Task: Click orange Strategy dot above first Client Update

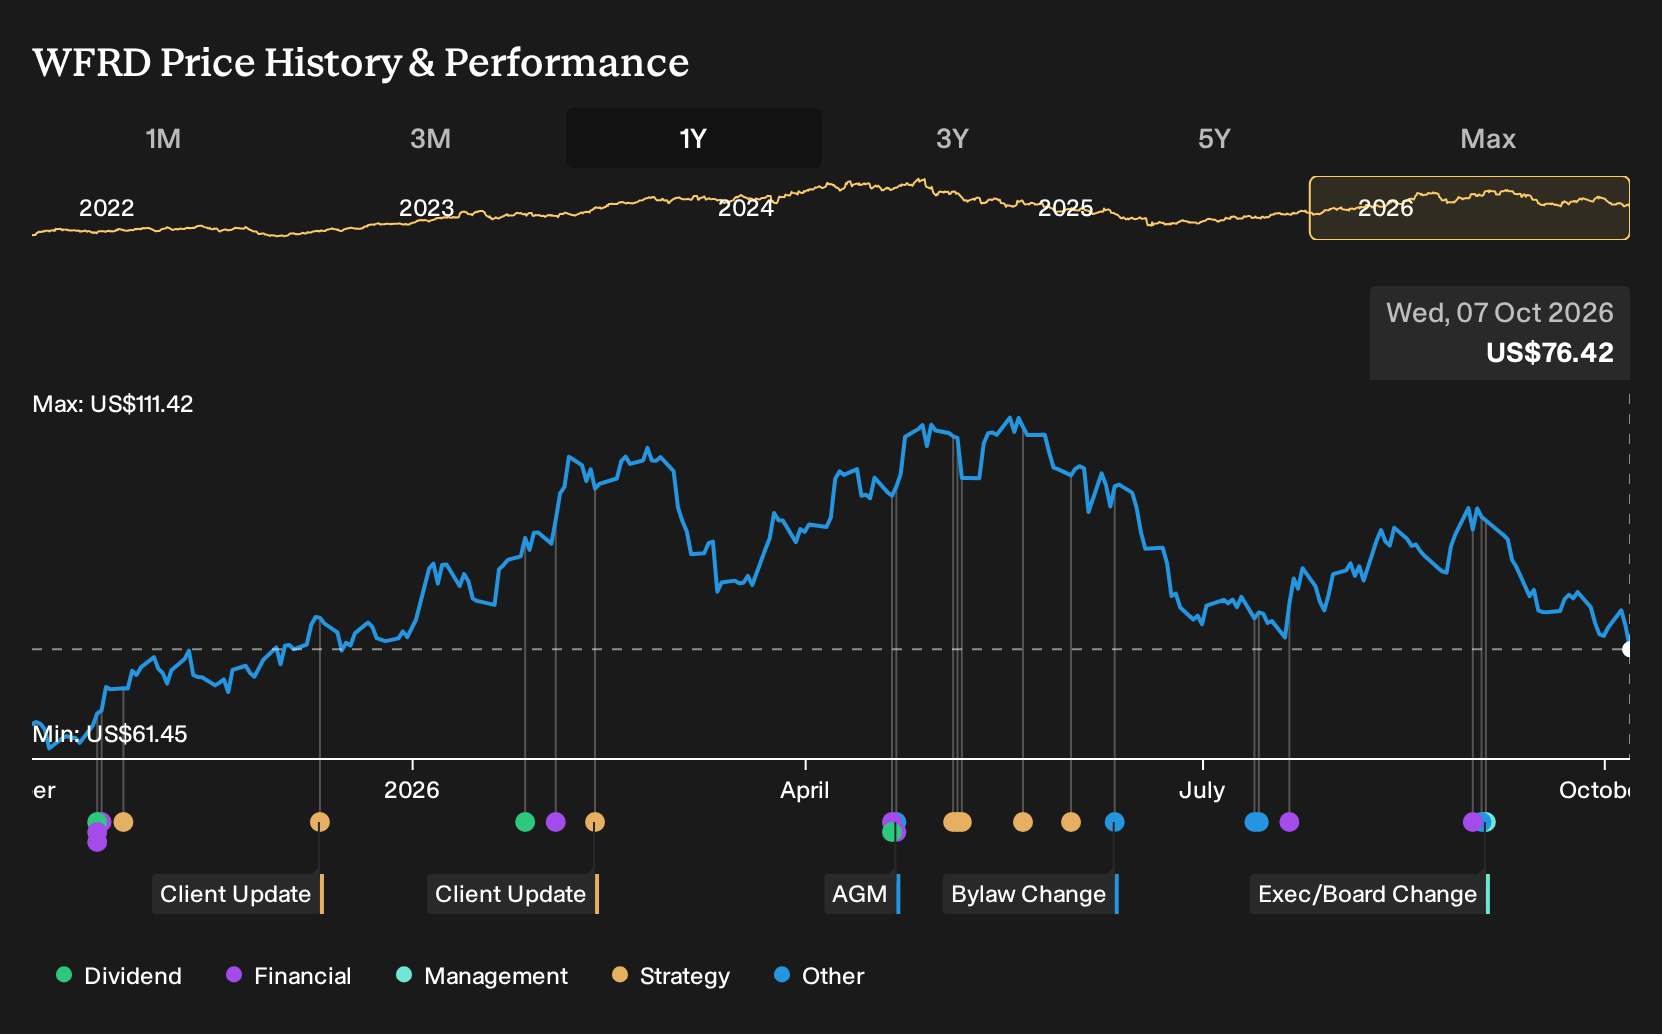Action: point(320,822)
